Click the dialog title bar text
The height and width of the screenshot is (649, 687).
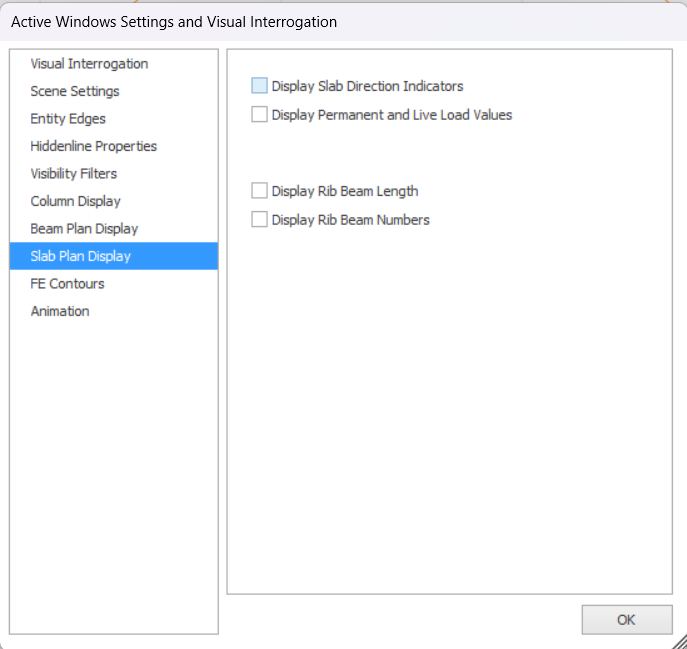(174, 21)
